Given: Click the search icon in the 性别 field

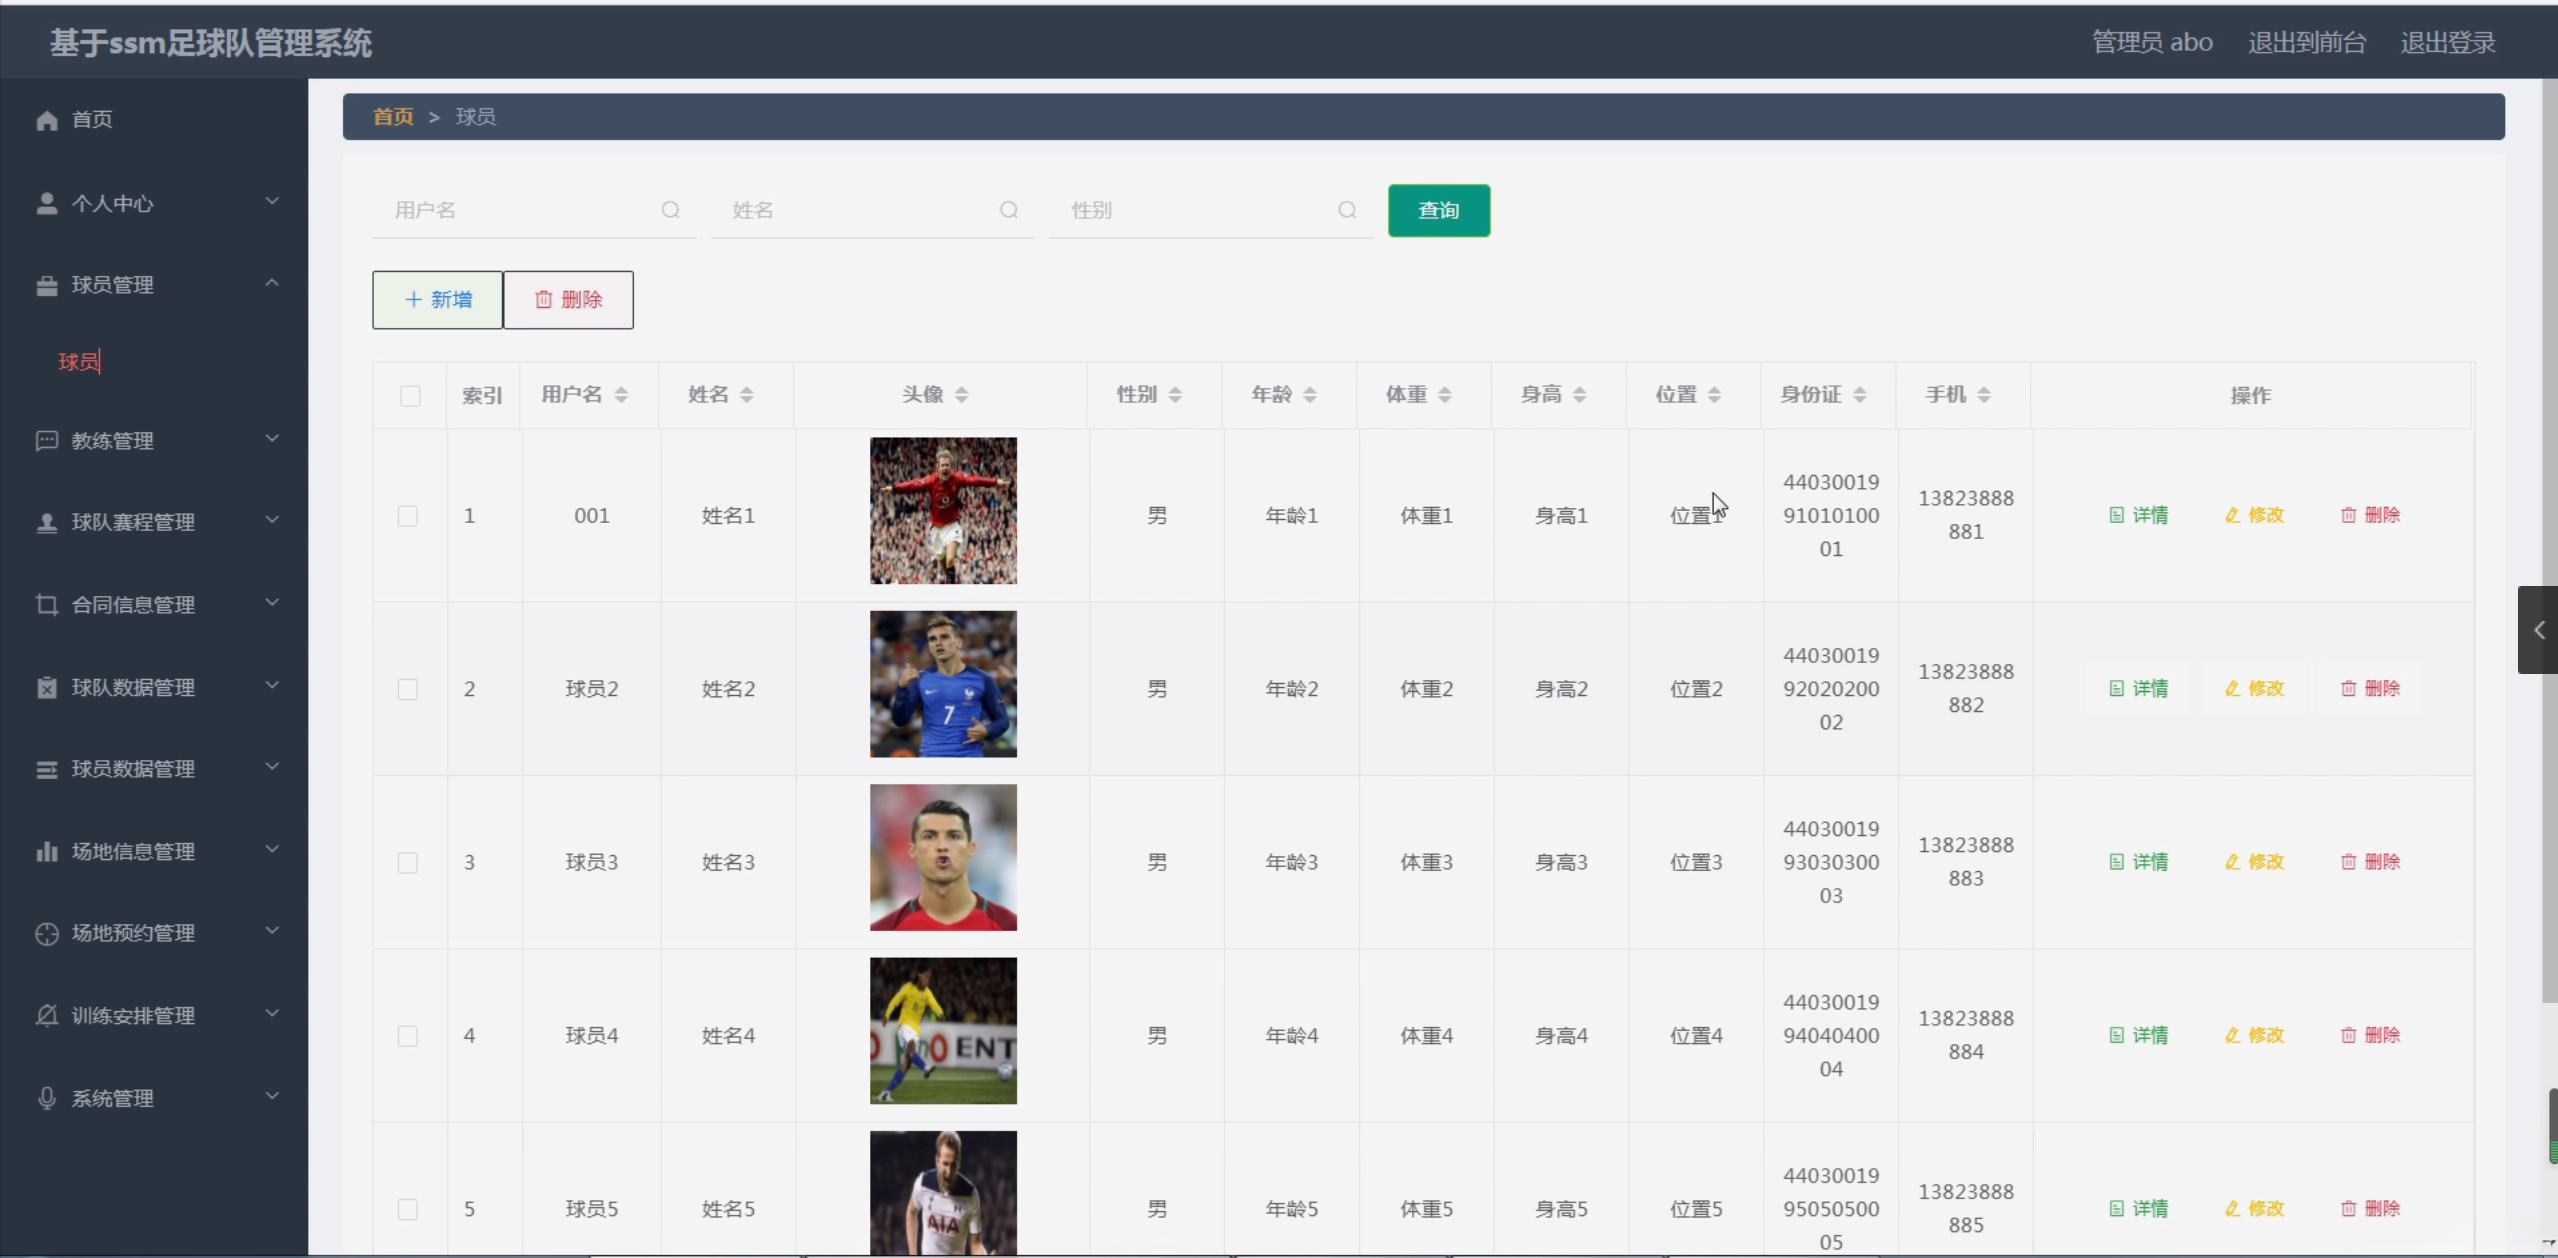Looking at the screenshot, I should tap(1347, 210).
